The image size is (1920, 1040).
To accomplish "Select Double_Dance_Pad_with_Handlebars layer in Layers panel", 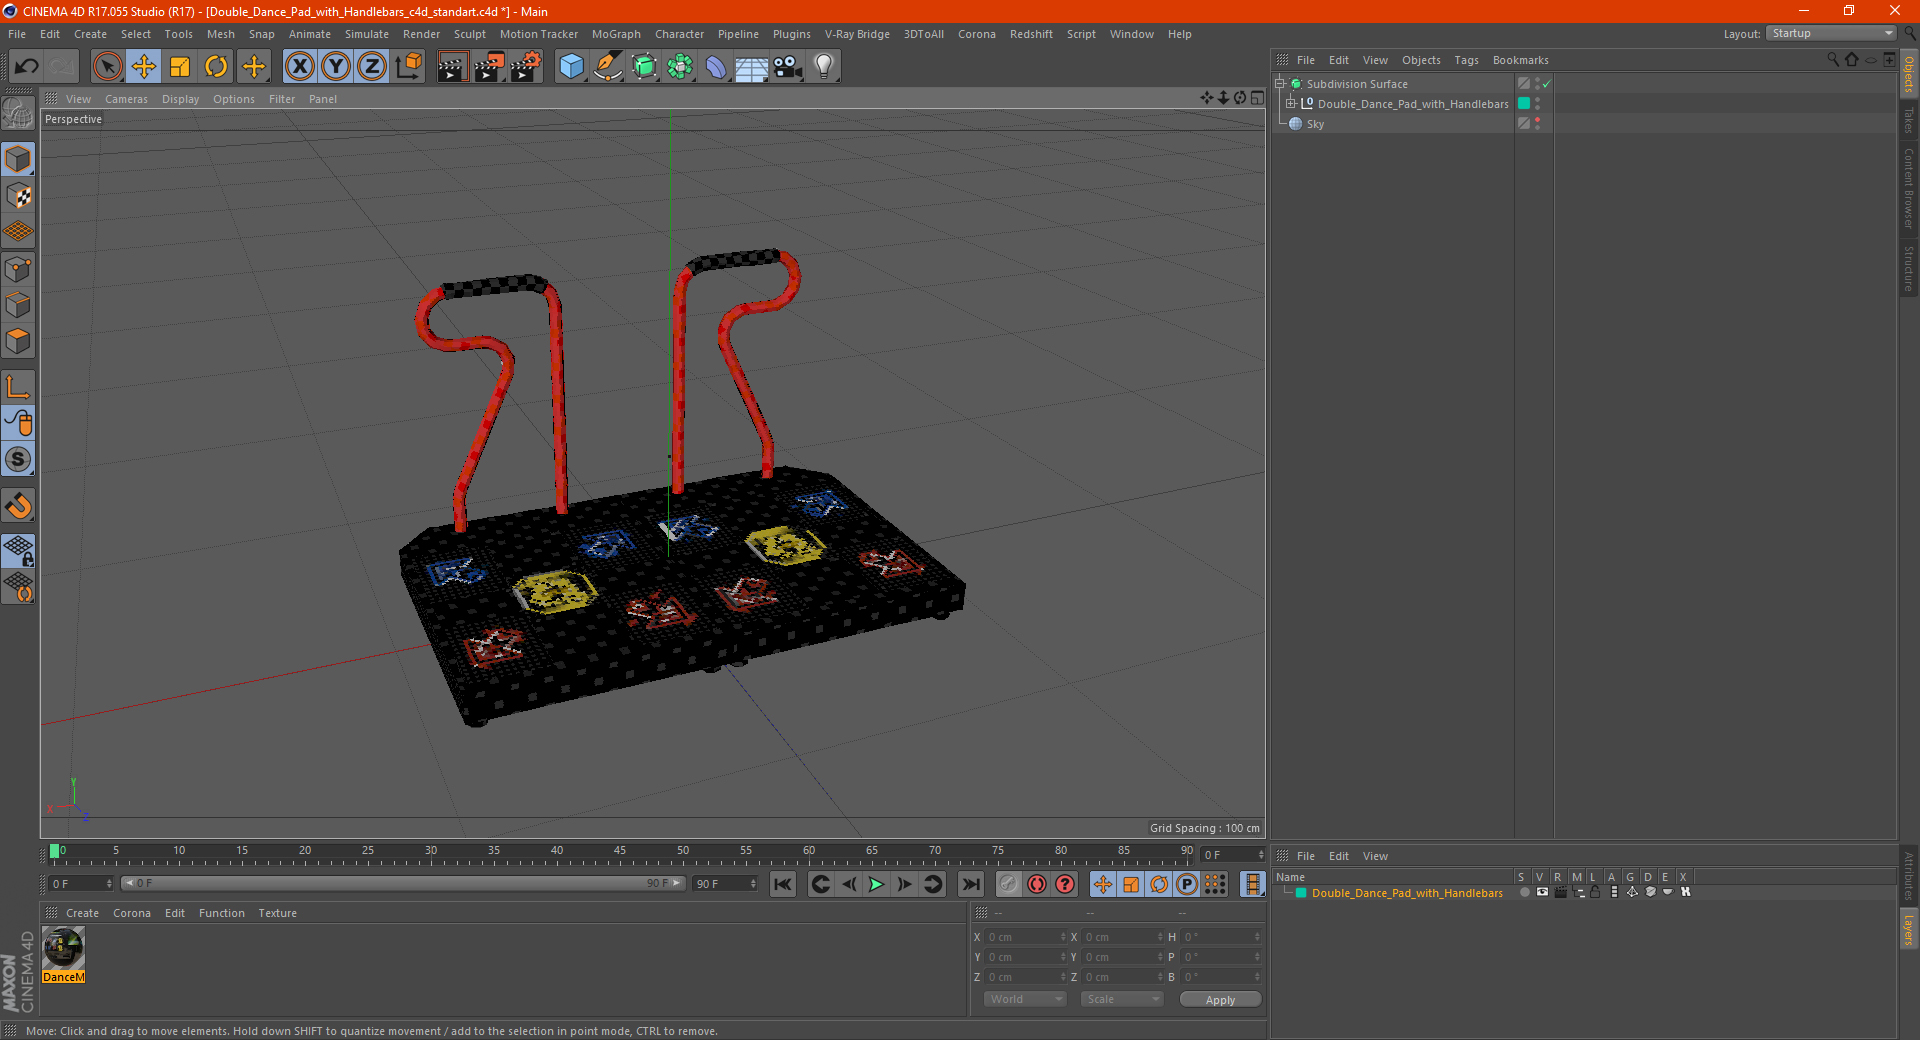I will [x=1407, y=893].
